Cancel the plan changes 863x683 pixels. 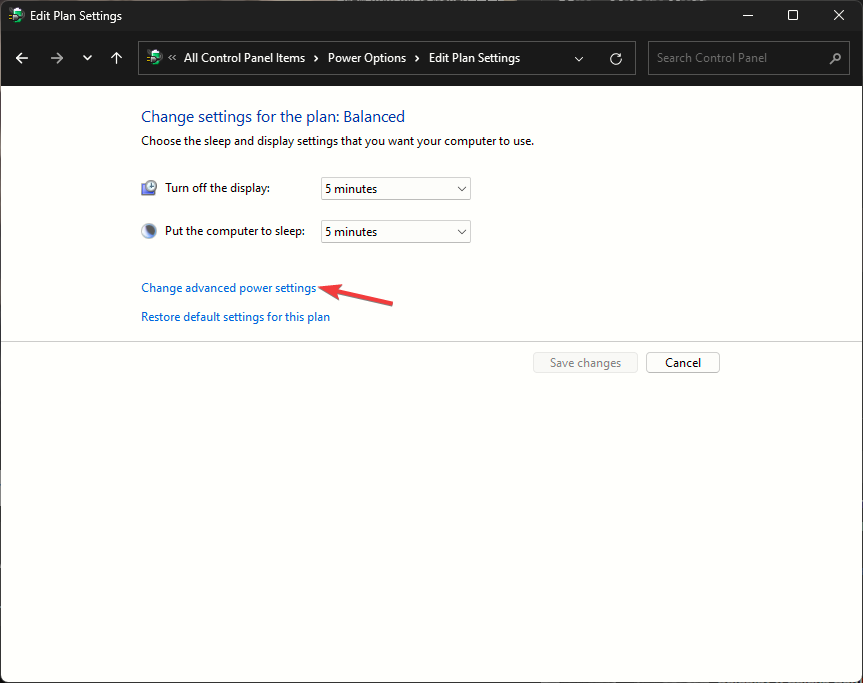[682, 363]
